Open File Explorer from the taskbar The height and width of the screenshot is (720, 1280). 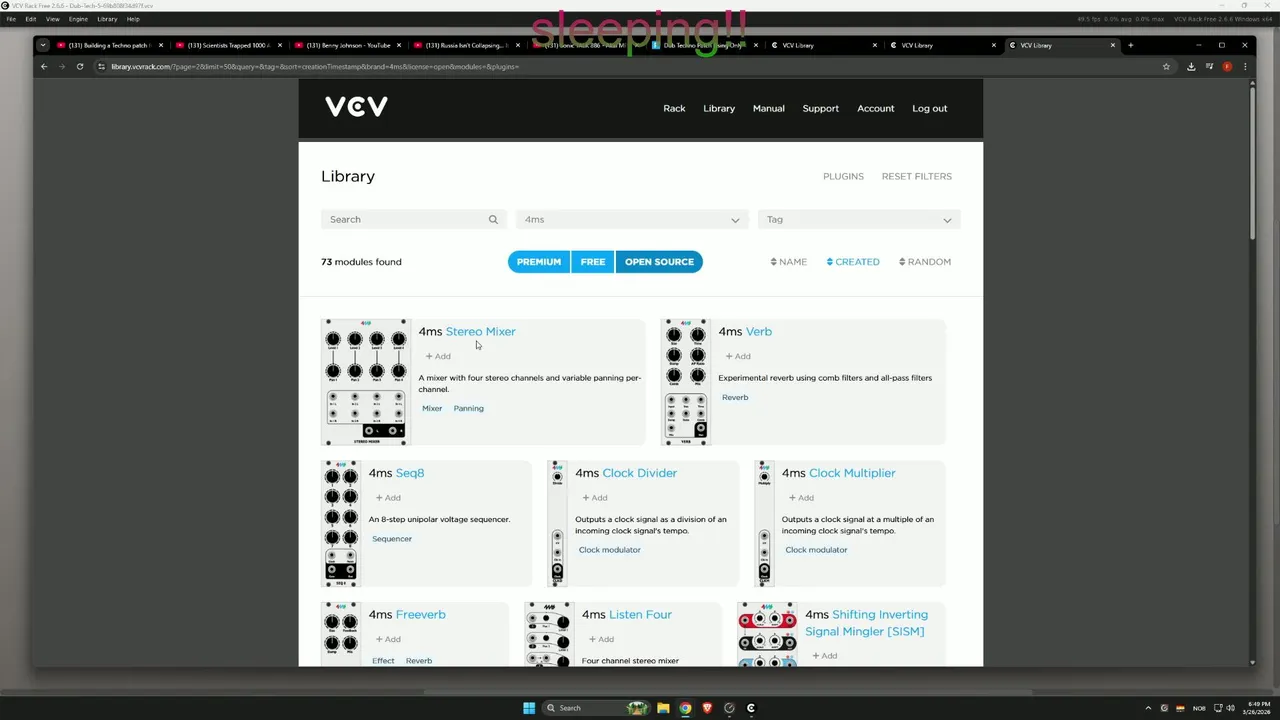[x=663, y=708]
